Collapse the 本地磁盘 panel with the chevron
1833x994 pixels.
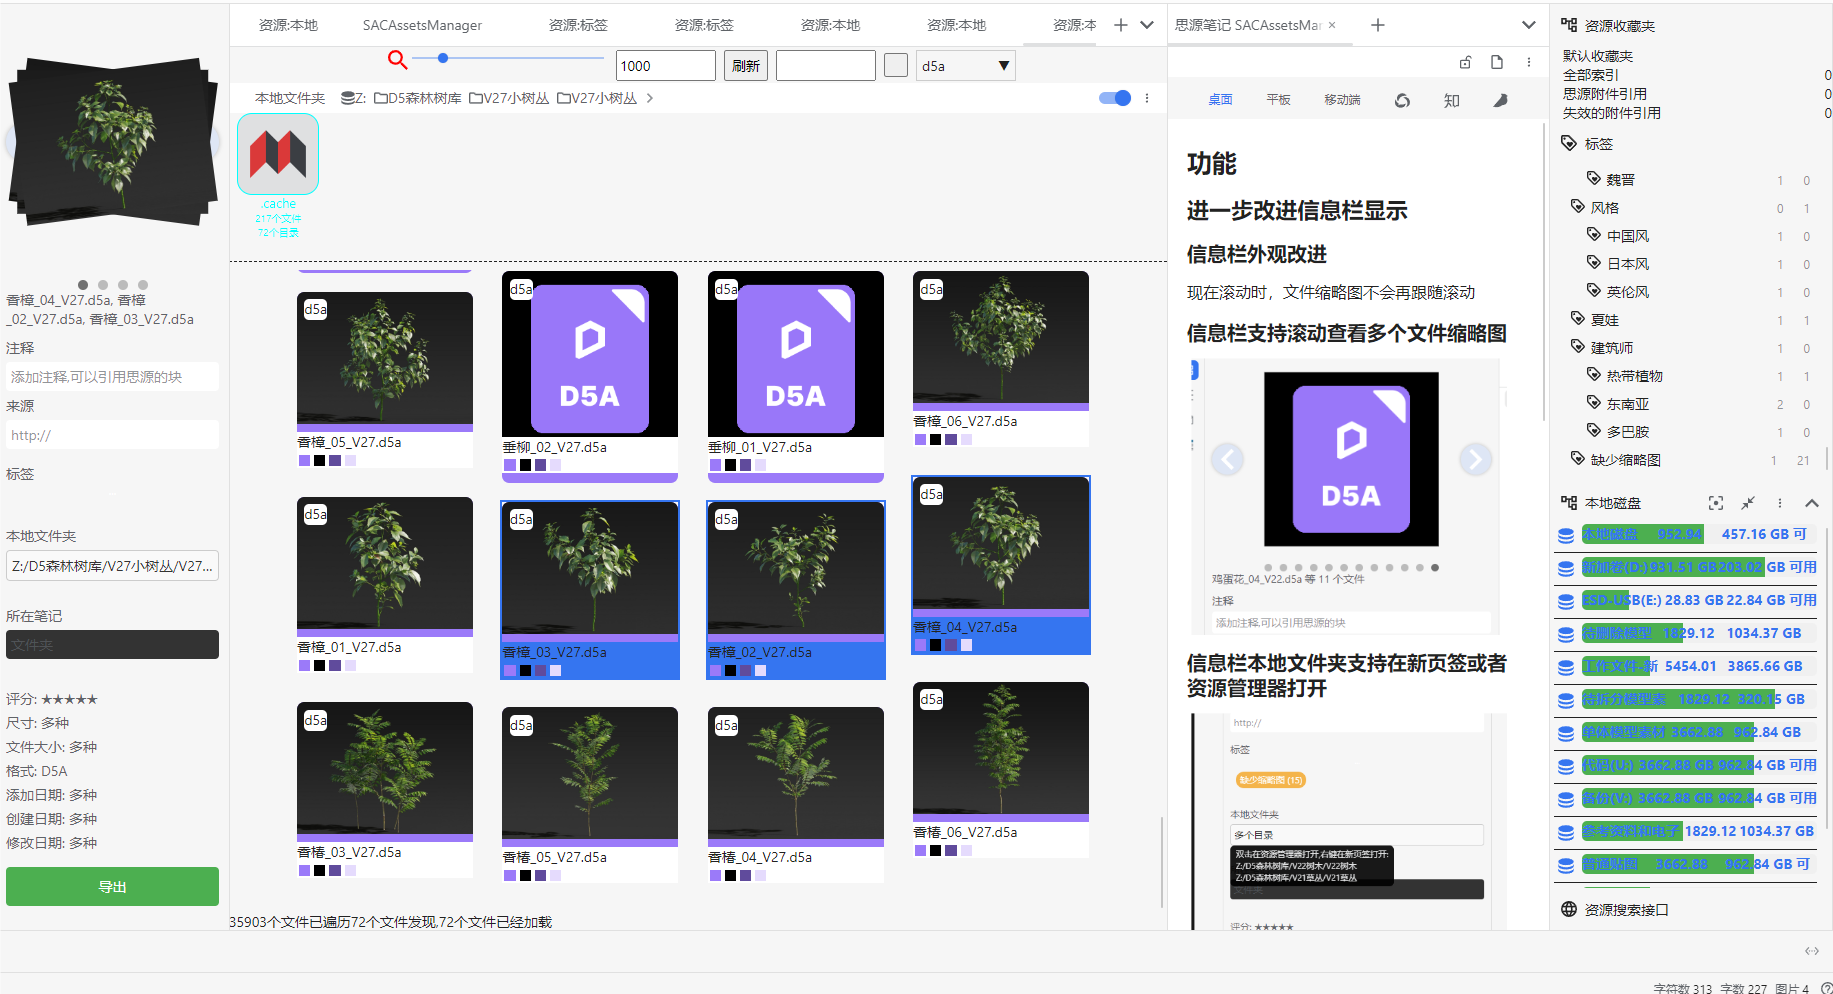[1811, 503]
